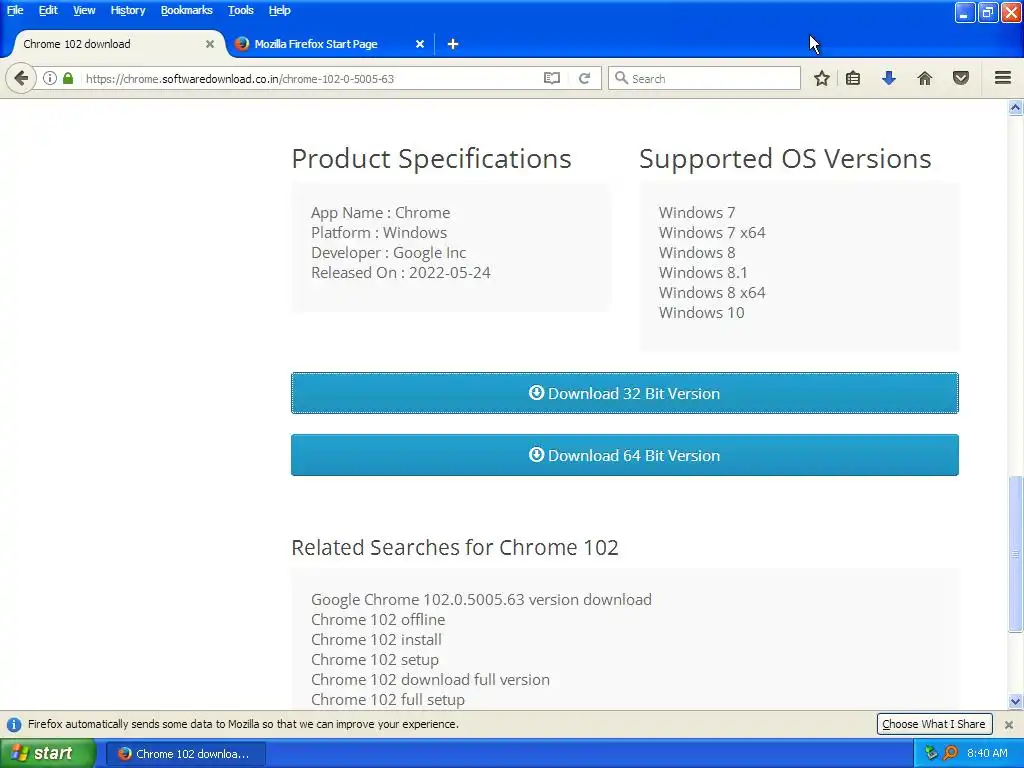Reload the current page
The width and height of the screenshot is (1024, 768).
(584, 78)
